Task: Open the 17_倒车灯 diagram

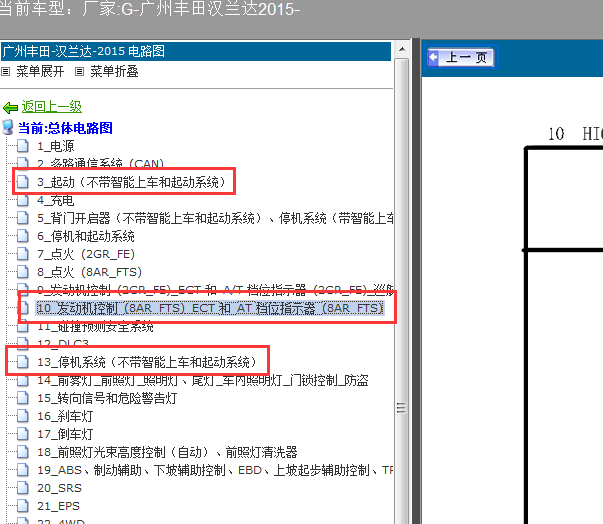Action: point(65,434)
